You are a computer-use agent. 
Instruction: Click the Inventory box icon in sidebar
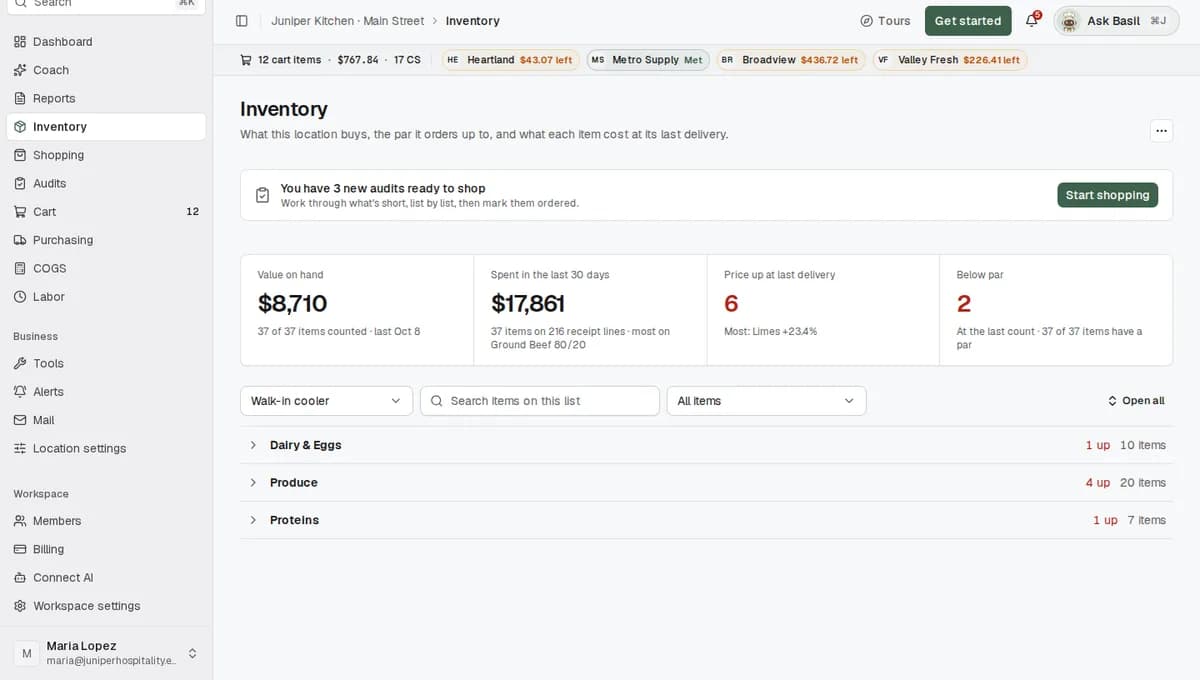coord(20,127)
